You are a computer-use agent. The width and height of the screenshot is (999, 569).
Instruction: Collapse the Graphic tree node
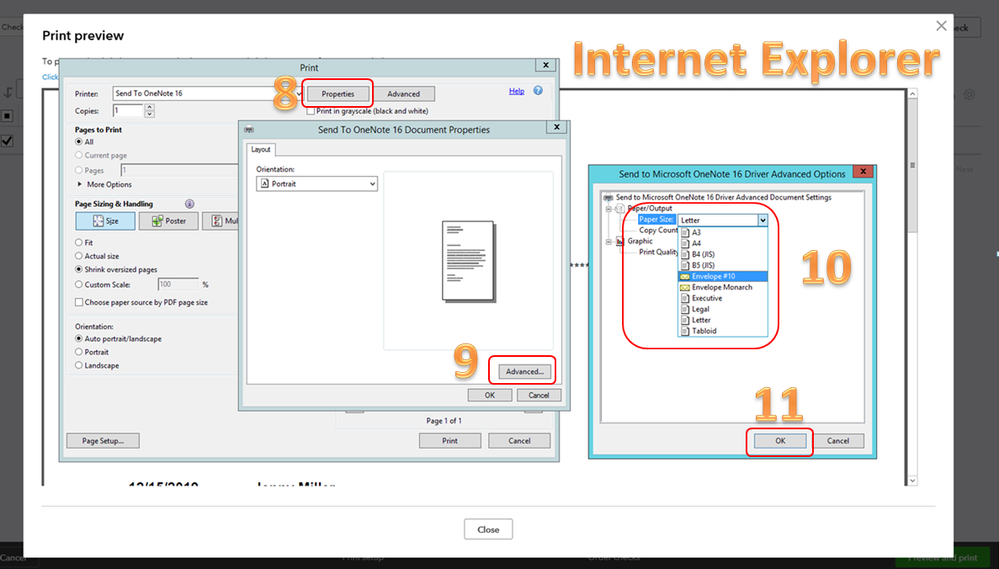tap(608, 241)
